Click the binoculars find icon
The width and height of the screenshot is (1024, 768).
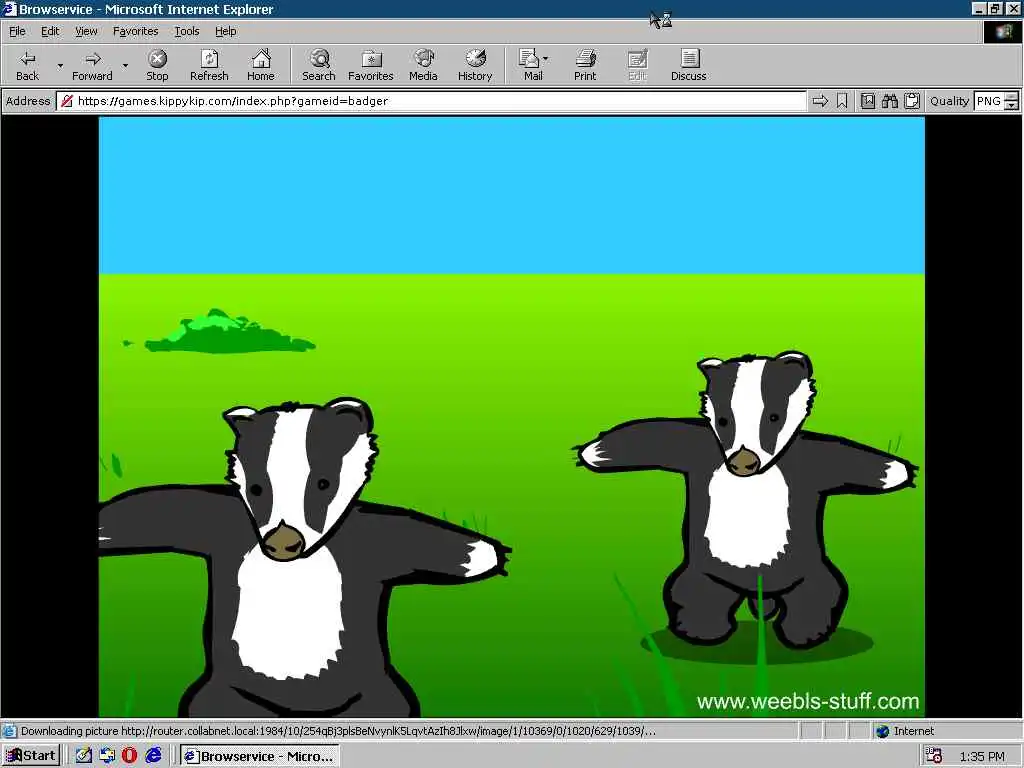coord(889,101)
